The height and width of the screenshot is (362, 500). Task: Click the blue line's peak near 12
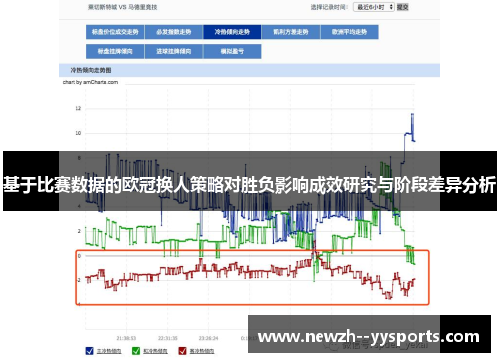pyautogui.click(x=412, y=114)
